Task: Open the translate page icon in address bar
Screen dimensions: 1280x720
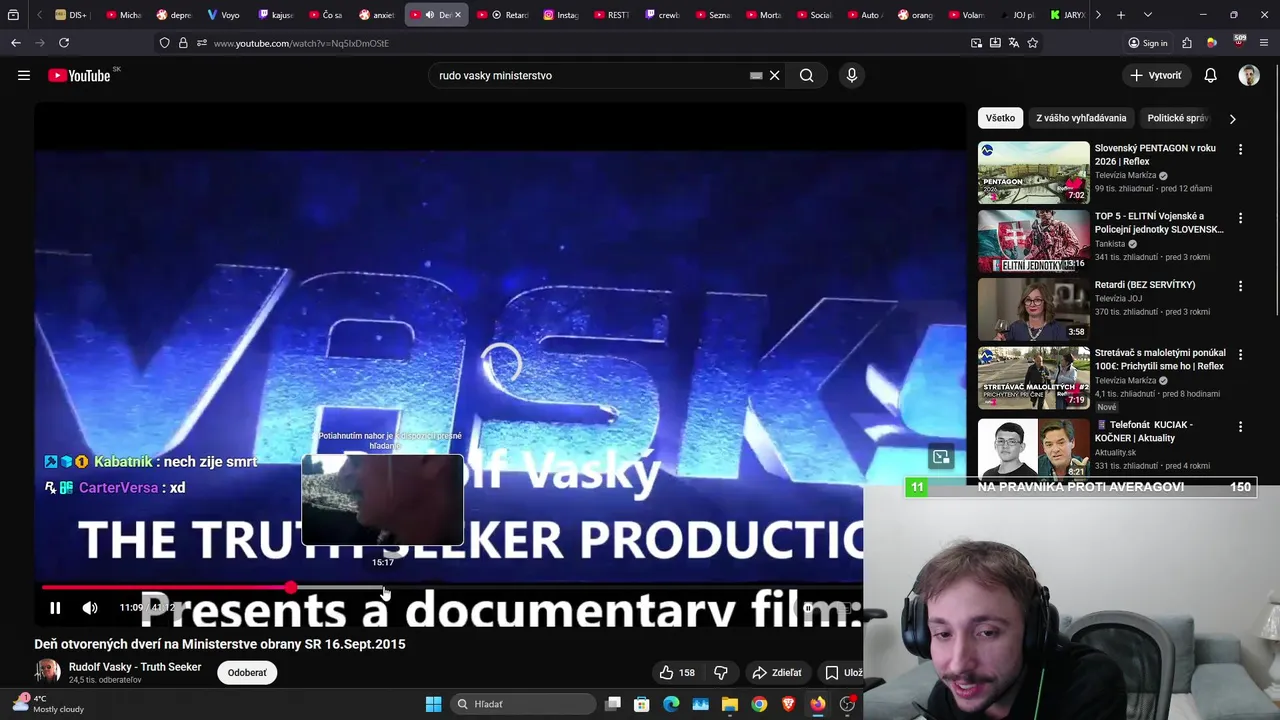Action: click(x=1014, y=43)
